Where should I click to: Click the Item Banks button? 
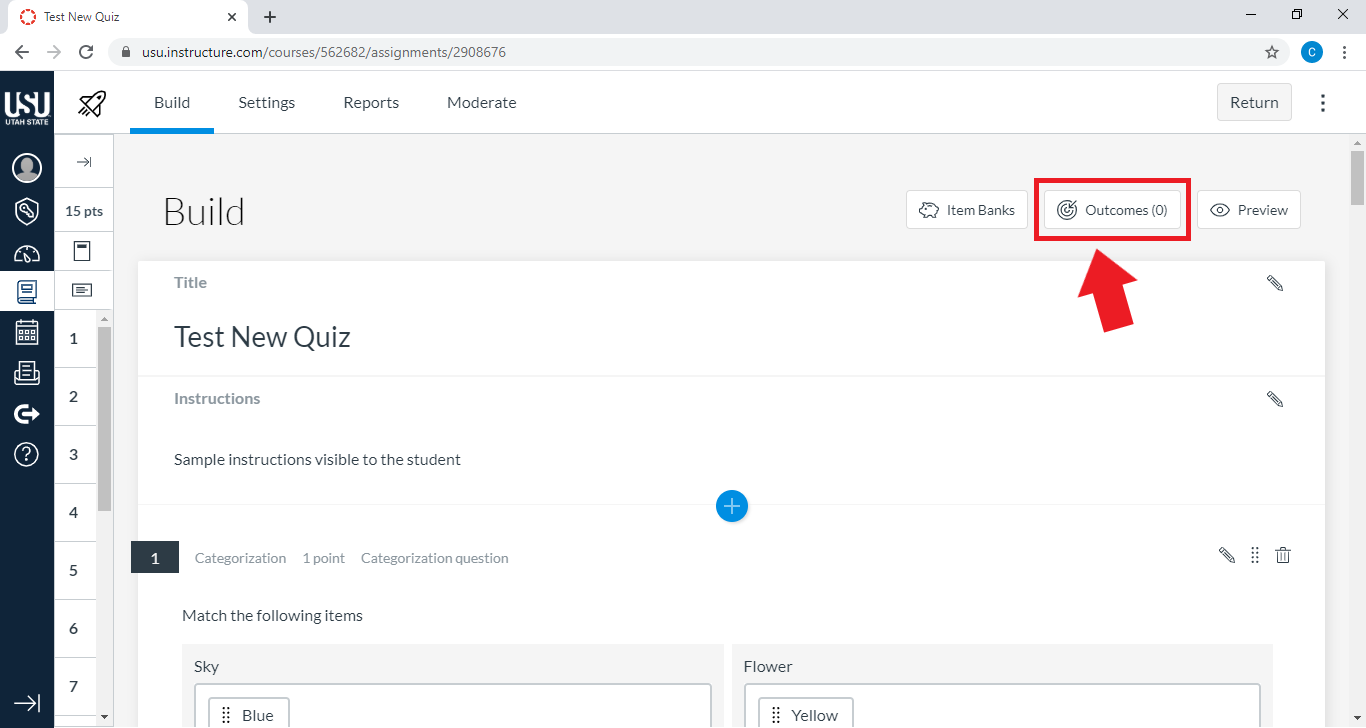pos(966,210)
